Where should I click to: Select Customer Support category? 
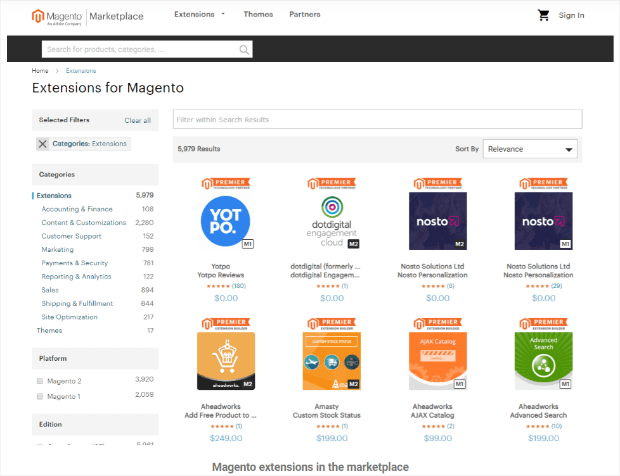(72, 236)
